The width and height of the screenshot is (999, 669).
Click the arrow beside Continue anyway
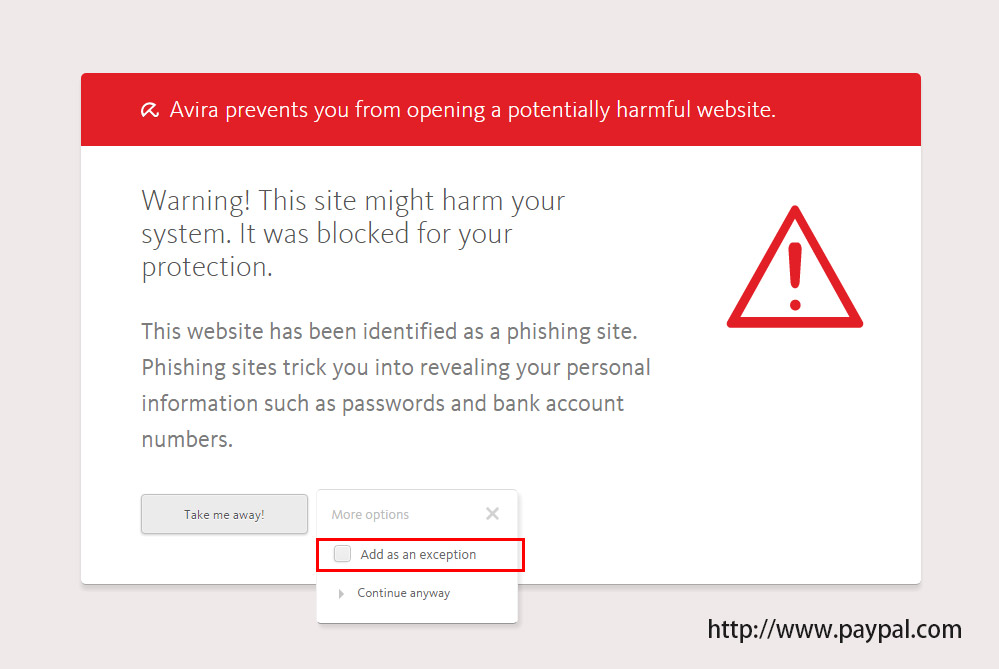341,594
